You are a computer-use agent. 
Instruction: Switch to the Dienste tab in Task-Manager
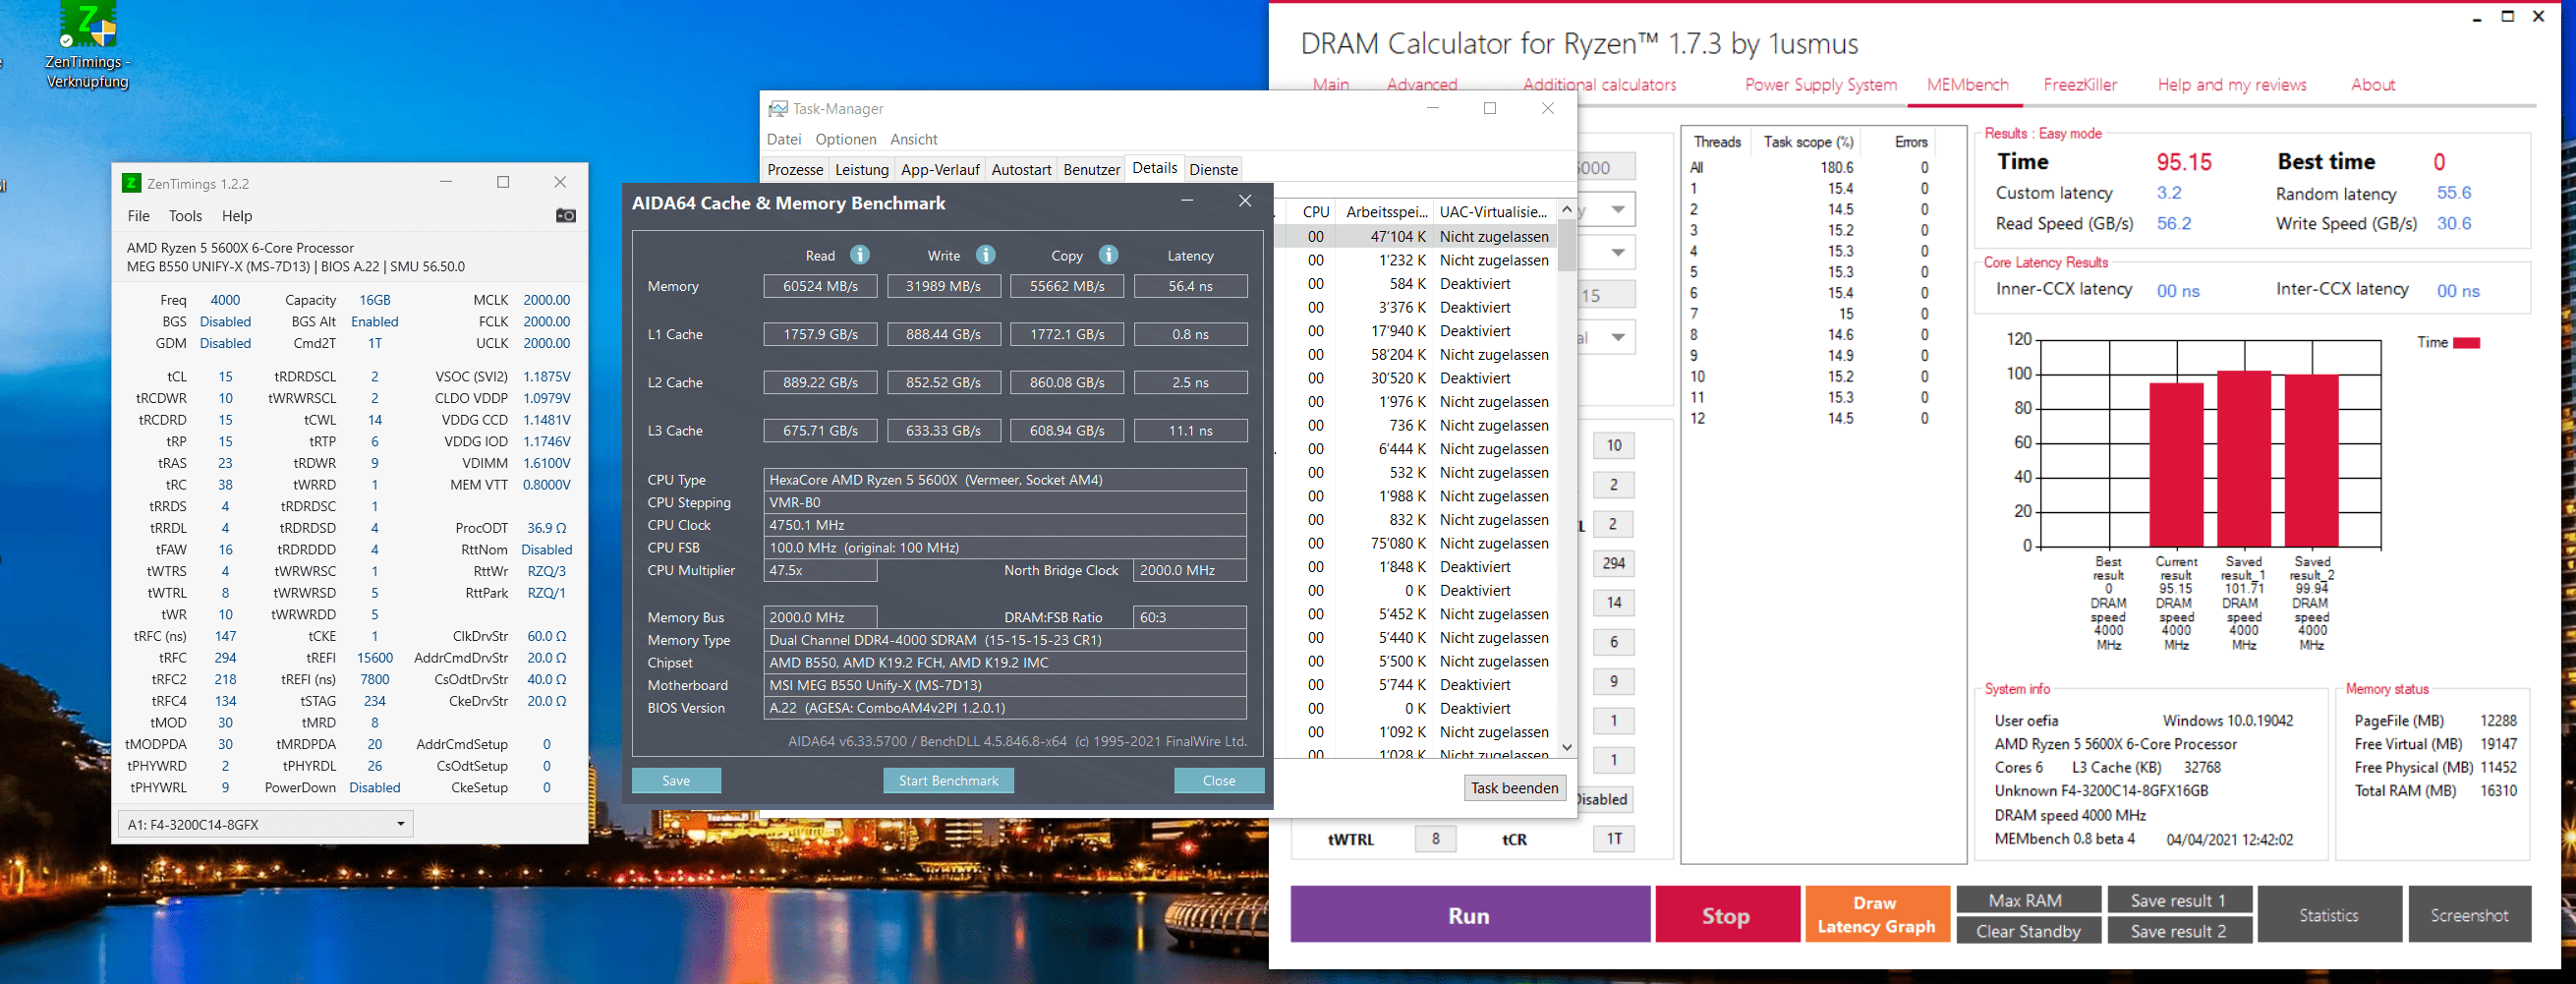pos(1213,170)
